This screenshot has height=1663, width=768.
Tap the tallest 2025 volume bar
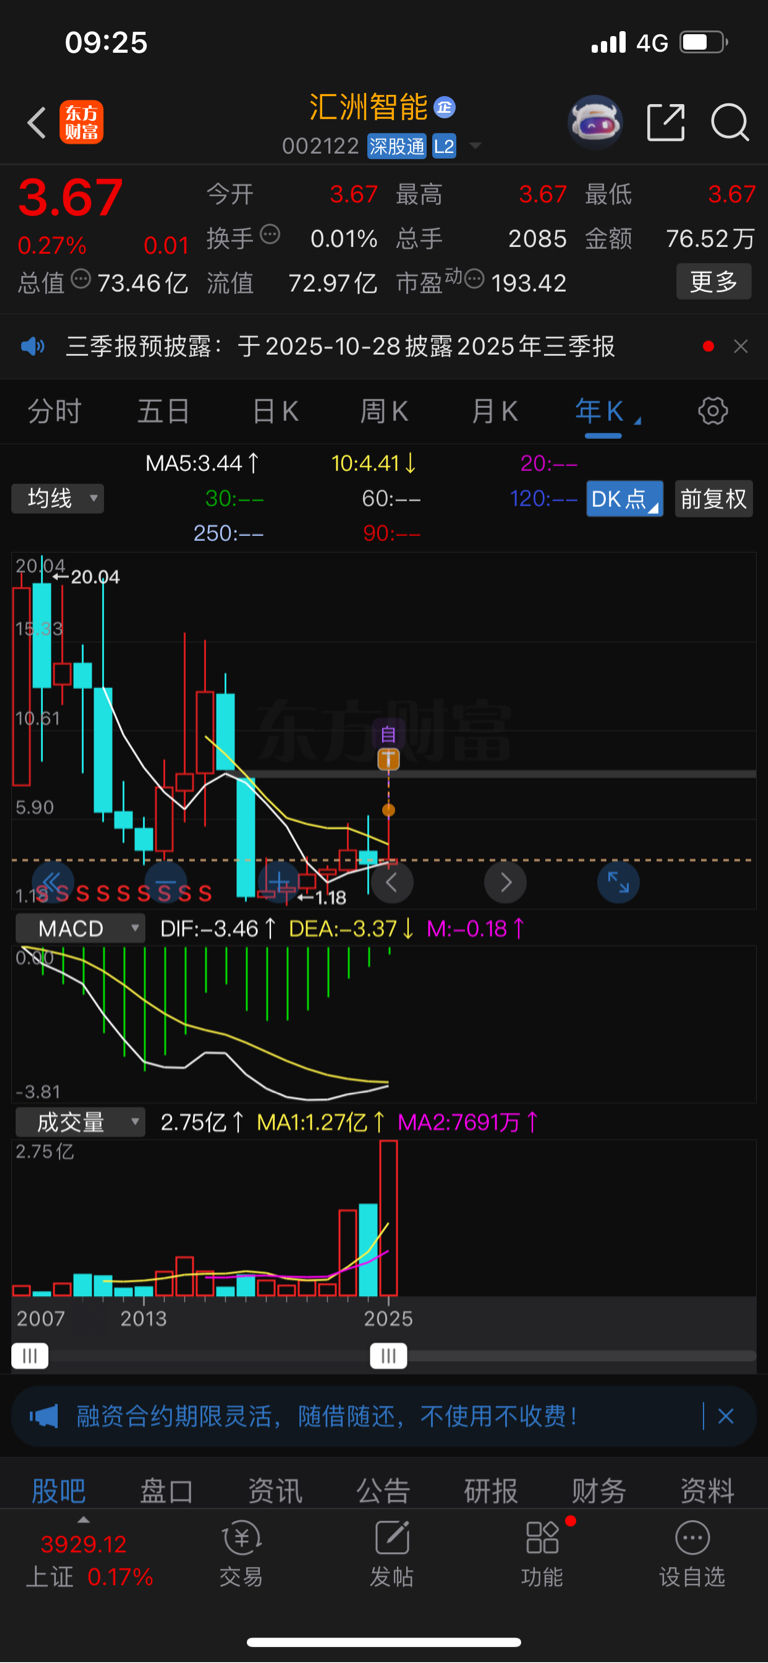coord(388,1218)
